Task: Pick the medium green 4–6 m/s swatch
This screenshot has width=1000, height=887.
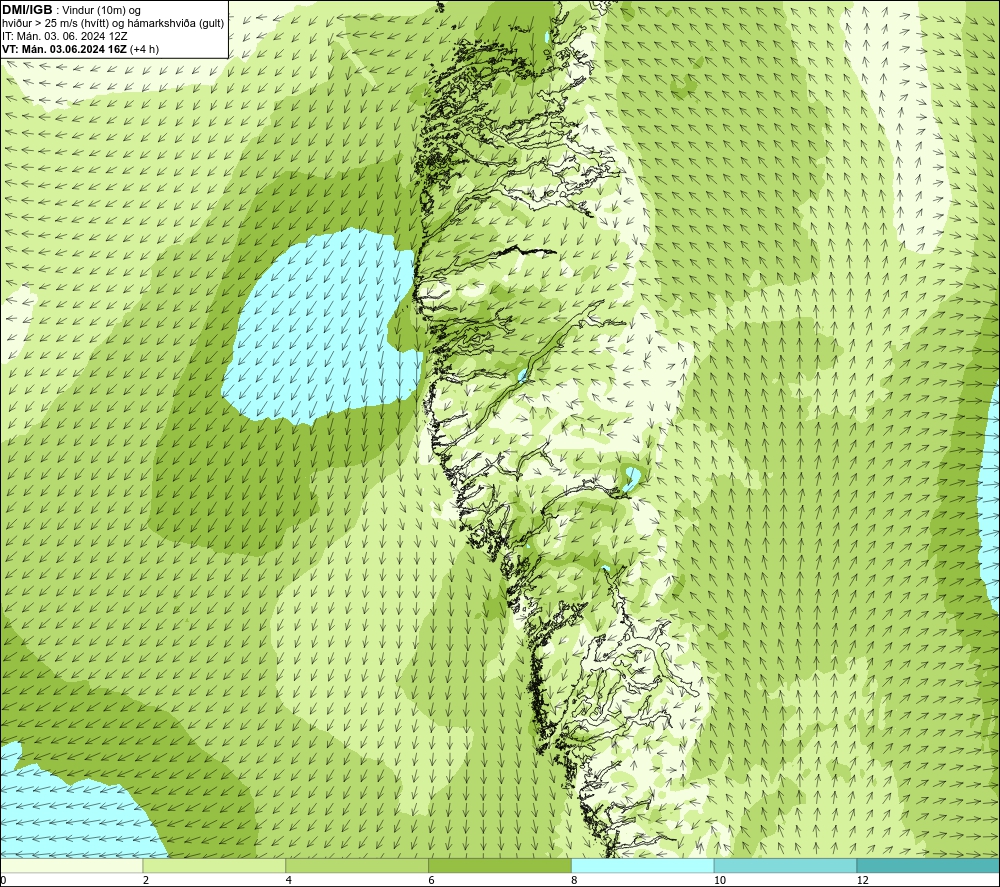Action: pyautogui.click(x=357, y=865)
